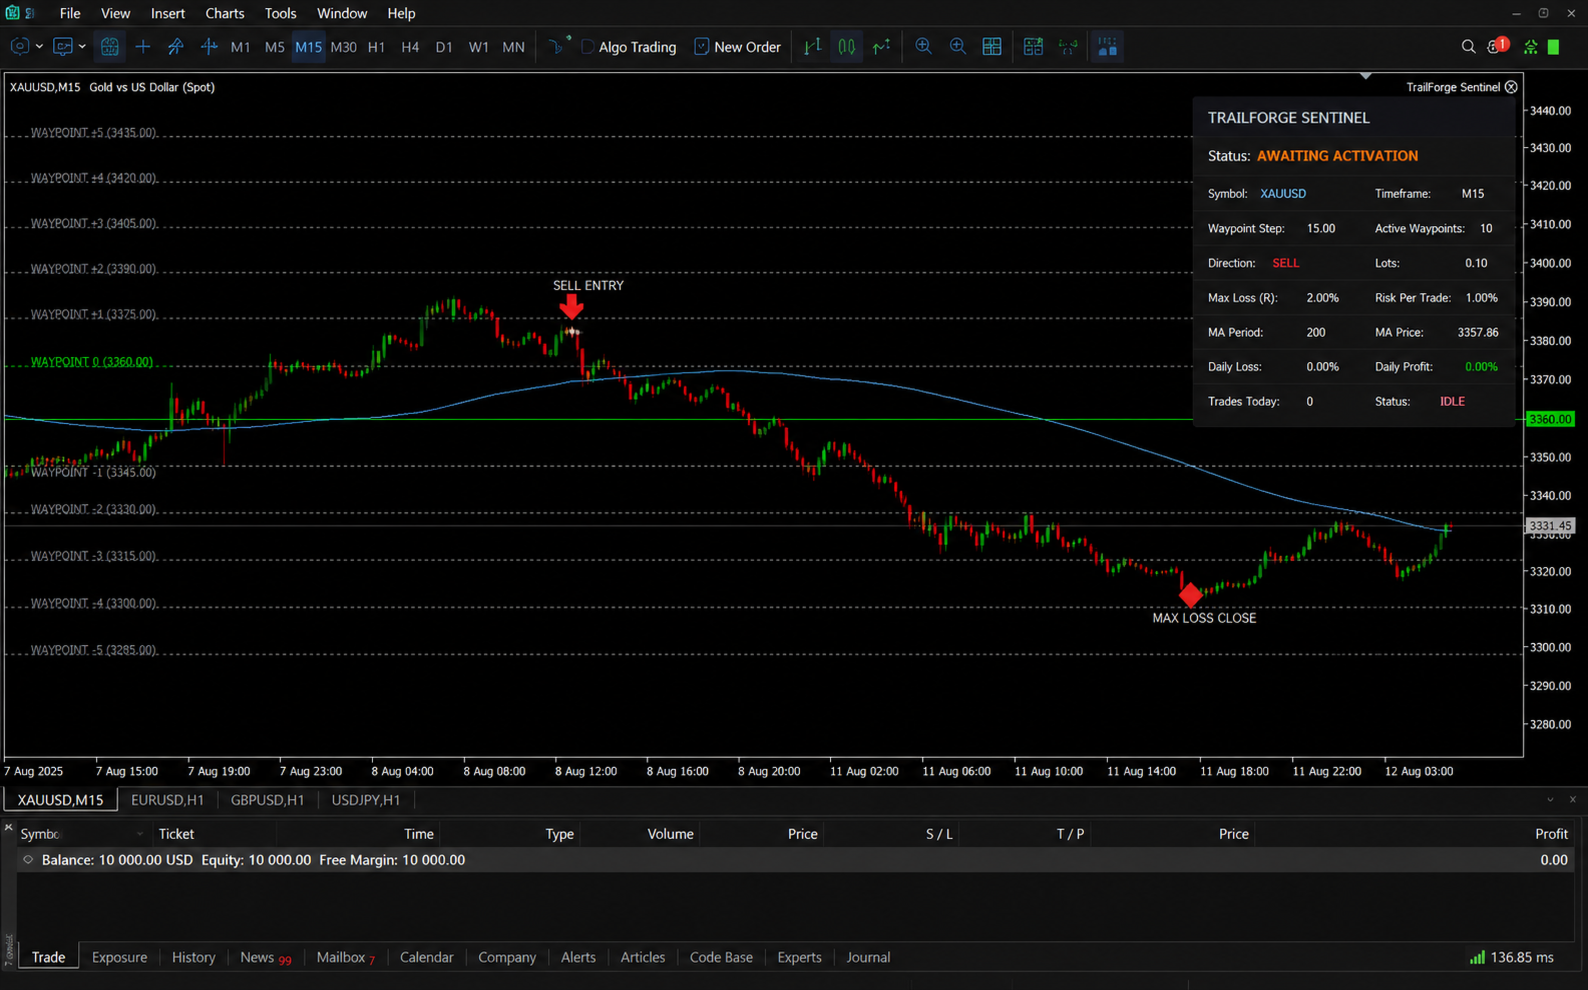Open a New Order ticket
The width and height of the screenshot is (1588, 990).
pos(737,47)
